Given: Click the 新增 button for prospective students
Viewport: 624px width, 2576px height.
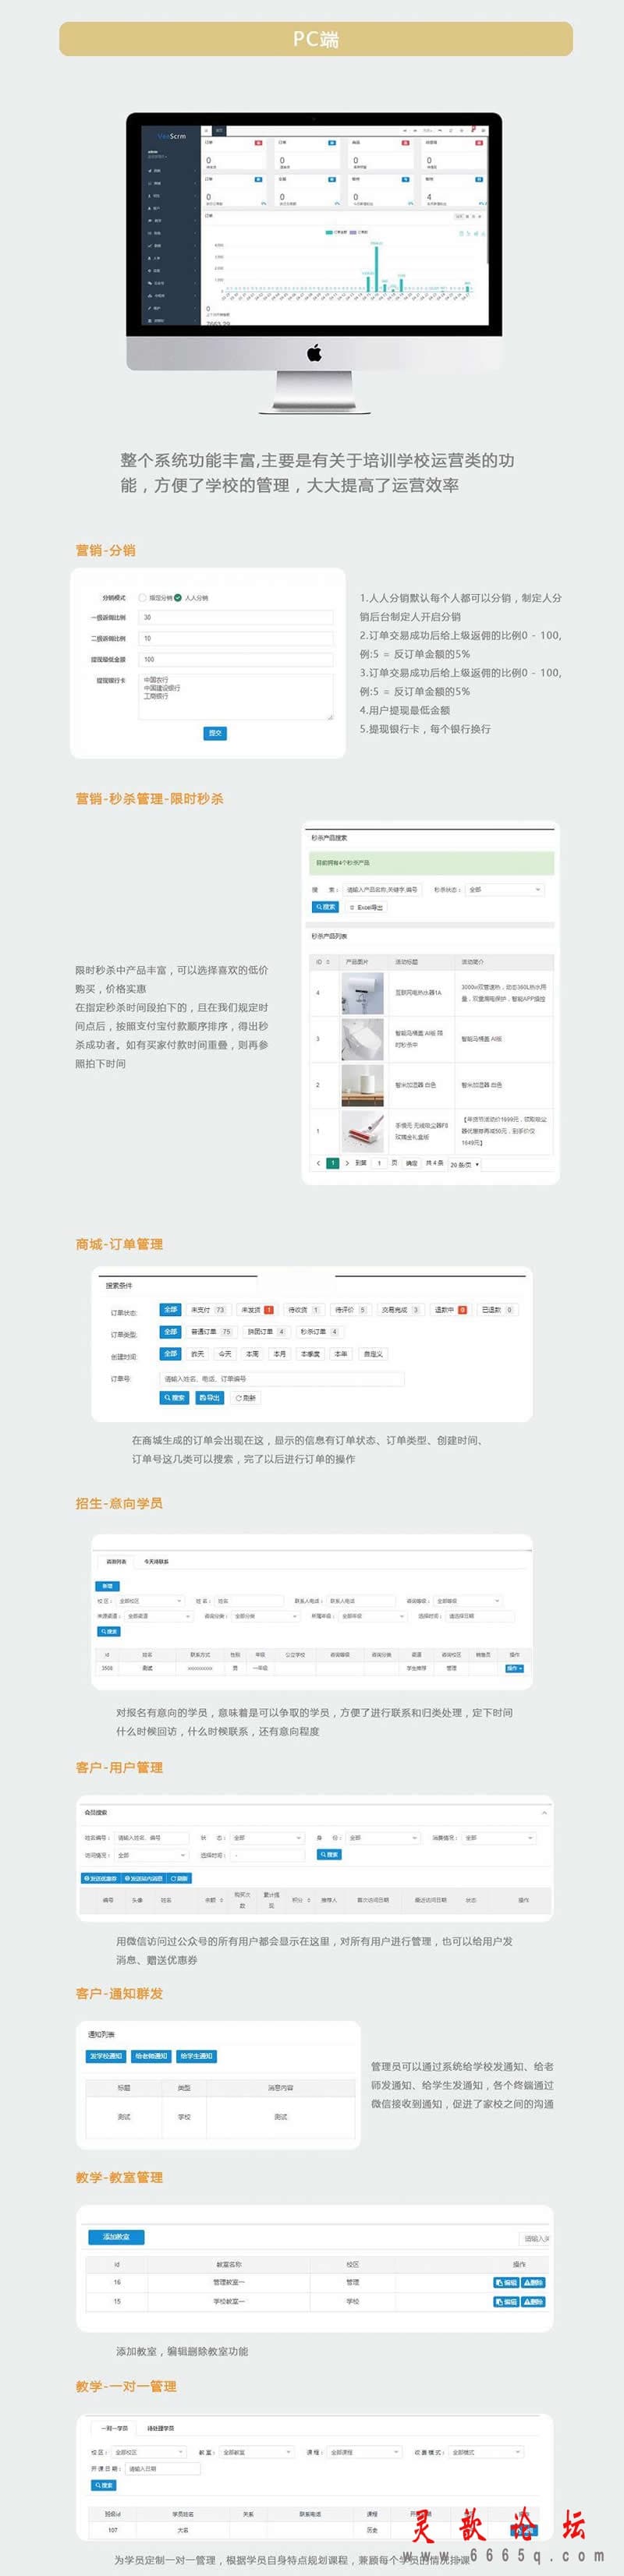Looking at the screenshot, I should [x=108, y=1586].
